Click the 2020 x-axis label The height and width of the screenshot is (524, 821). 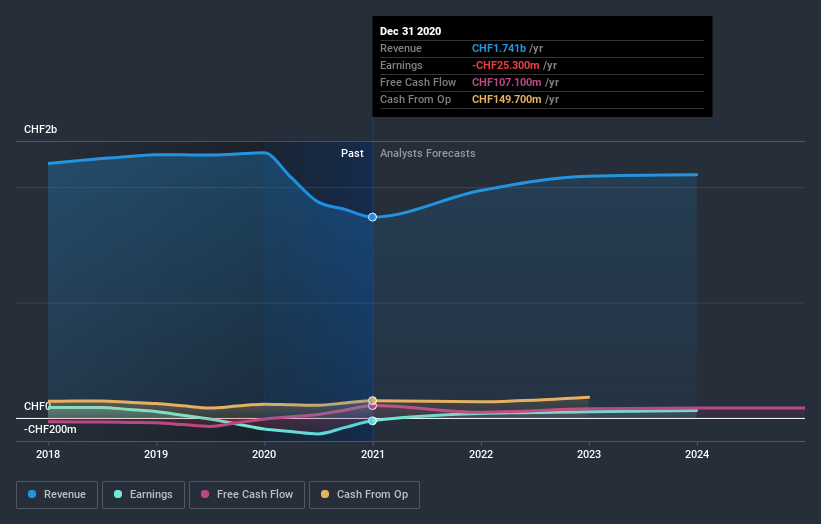(264, 454)
